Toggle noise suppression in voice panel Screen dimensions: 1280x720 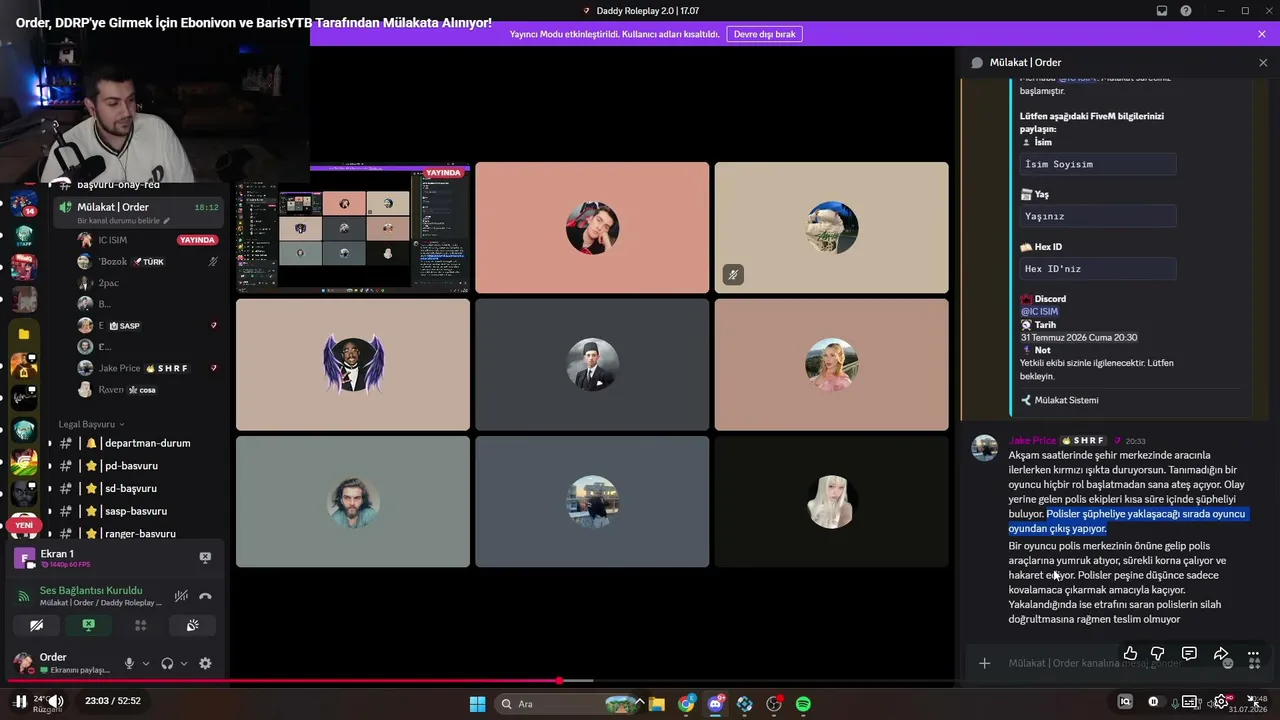pos(181,596)
